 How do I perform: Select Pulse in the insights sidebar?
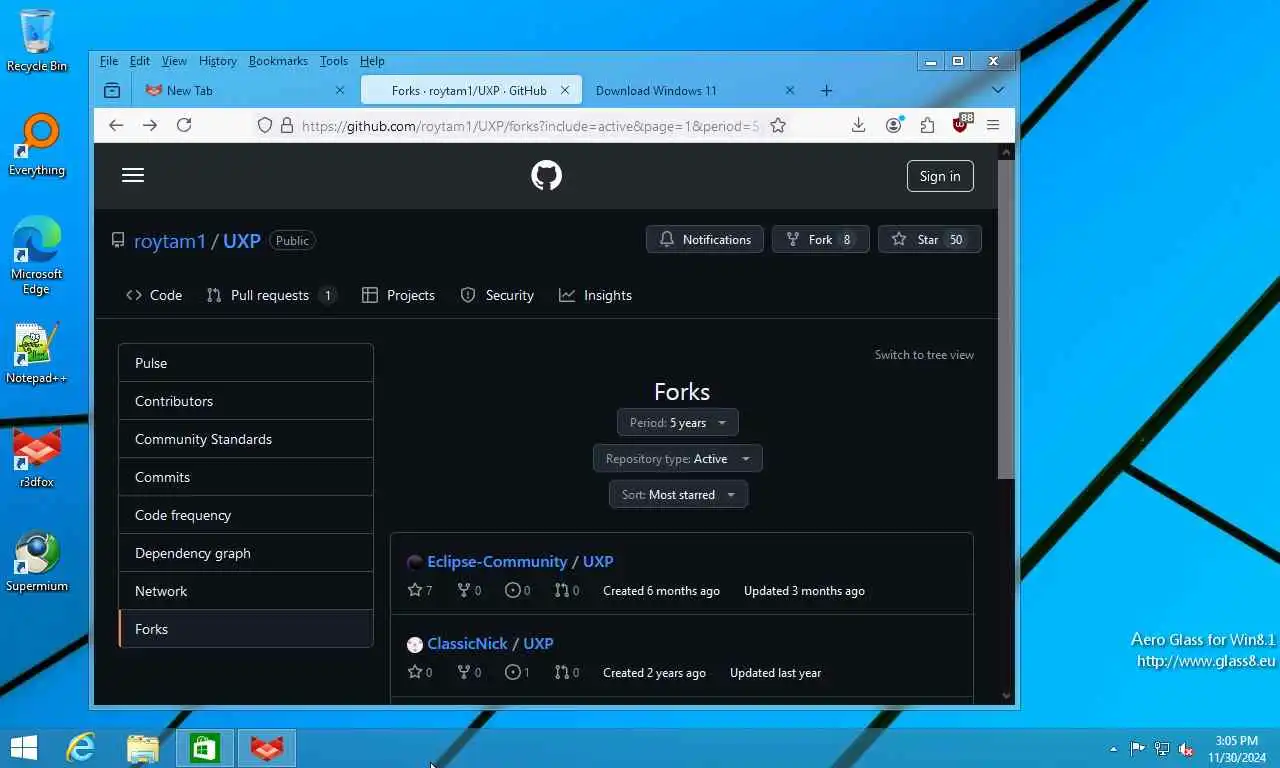[x=246, y=363]
